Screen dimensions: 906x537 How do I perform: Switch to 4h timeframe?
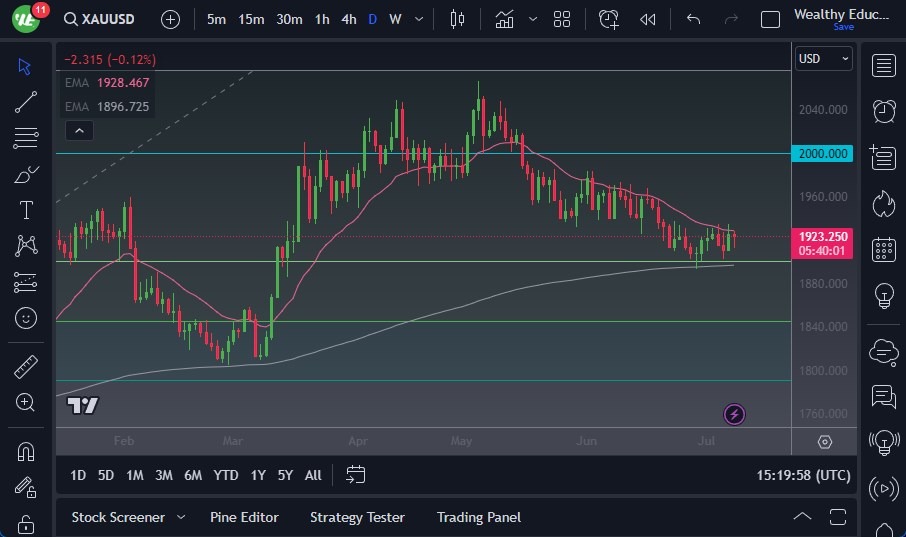click(x=348, y=19)
